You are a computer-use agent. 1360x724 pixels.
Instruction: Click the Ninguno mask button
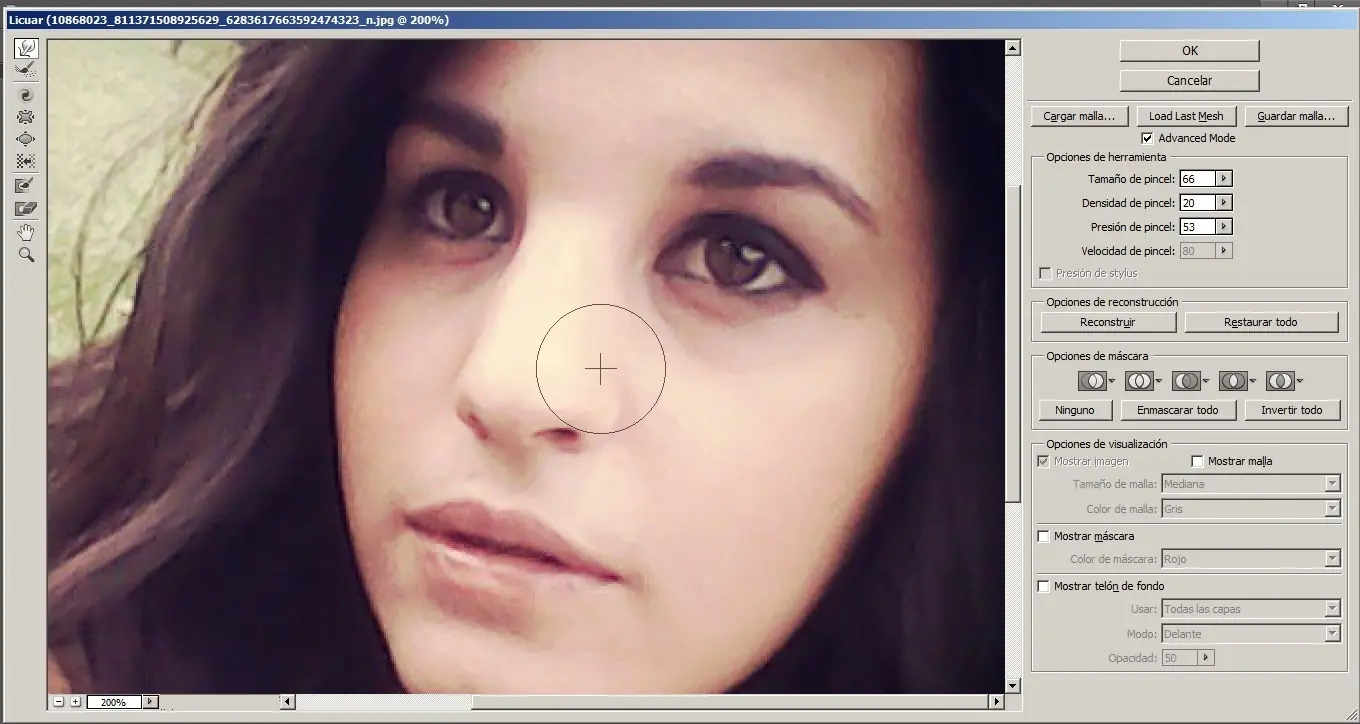click(x=1075, y=410)
